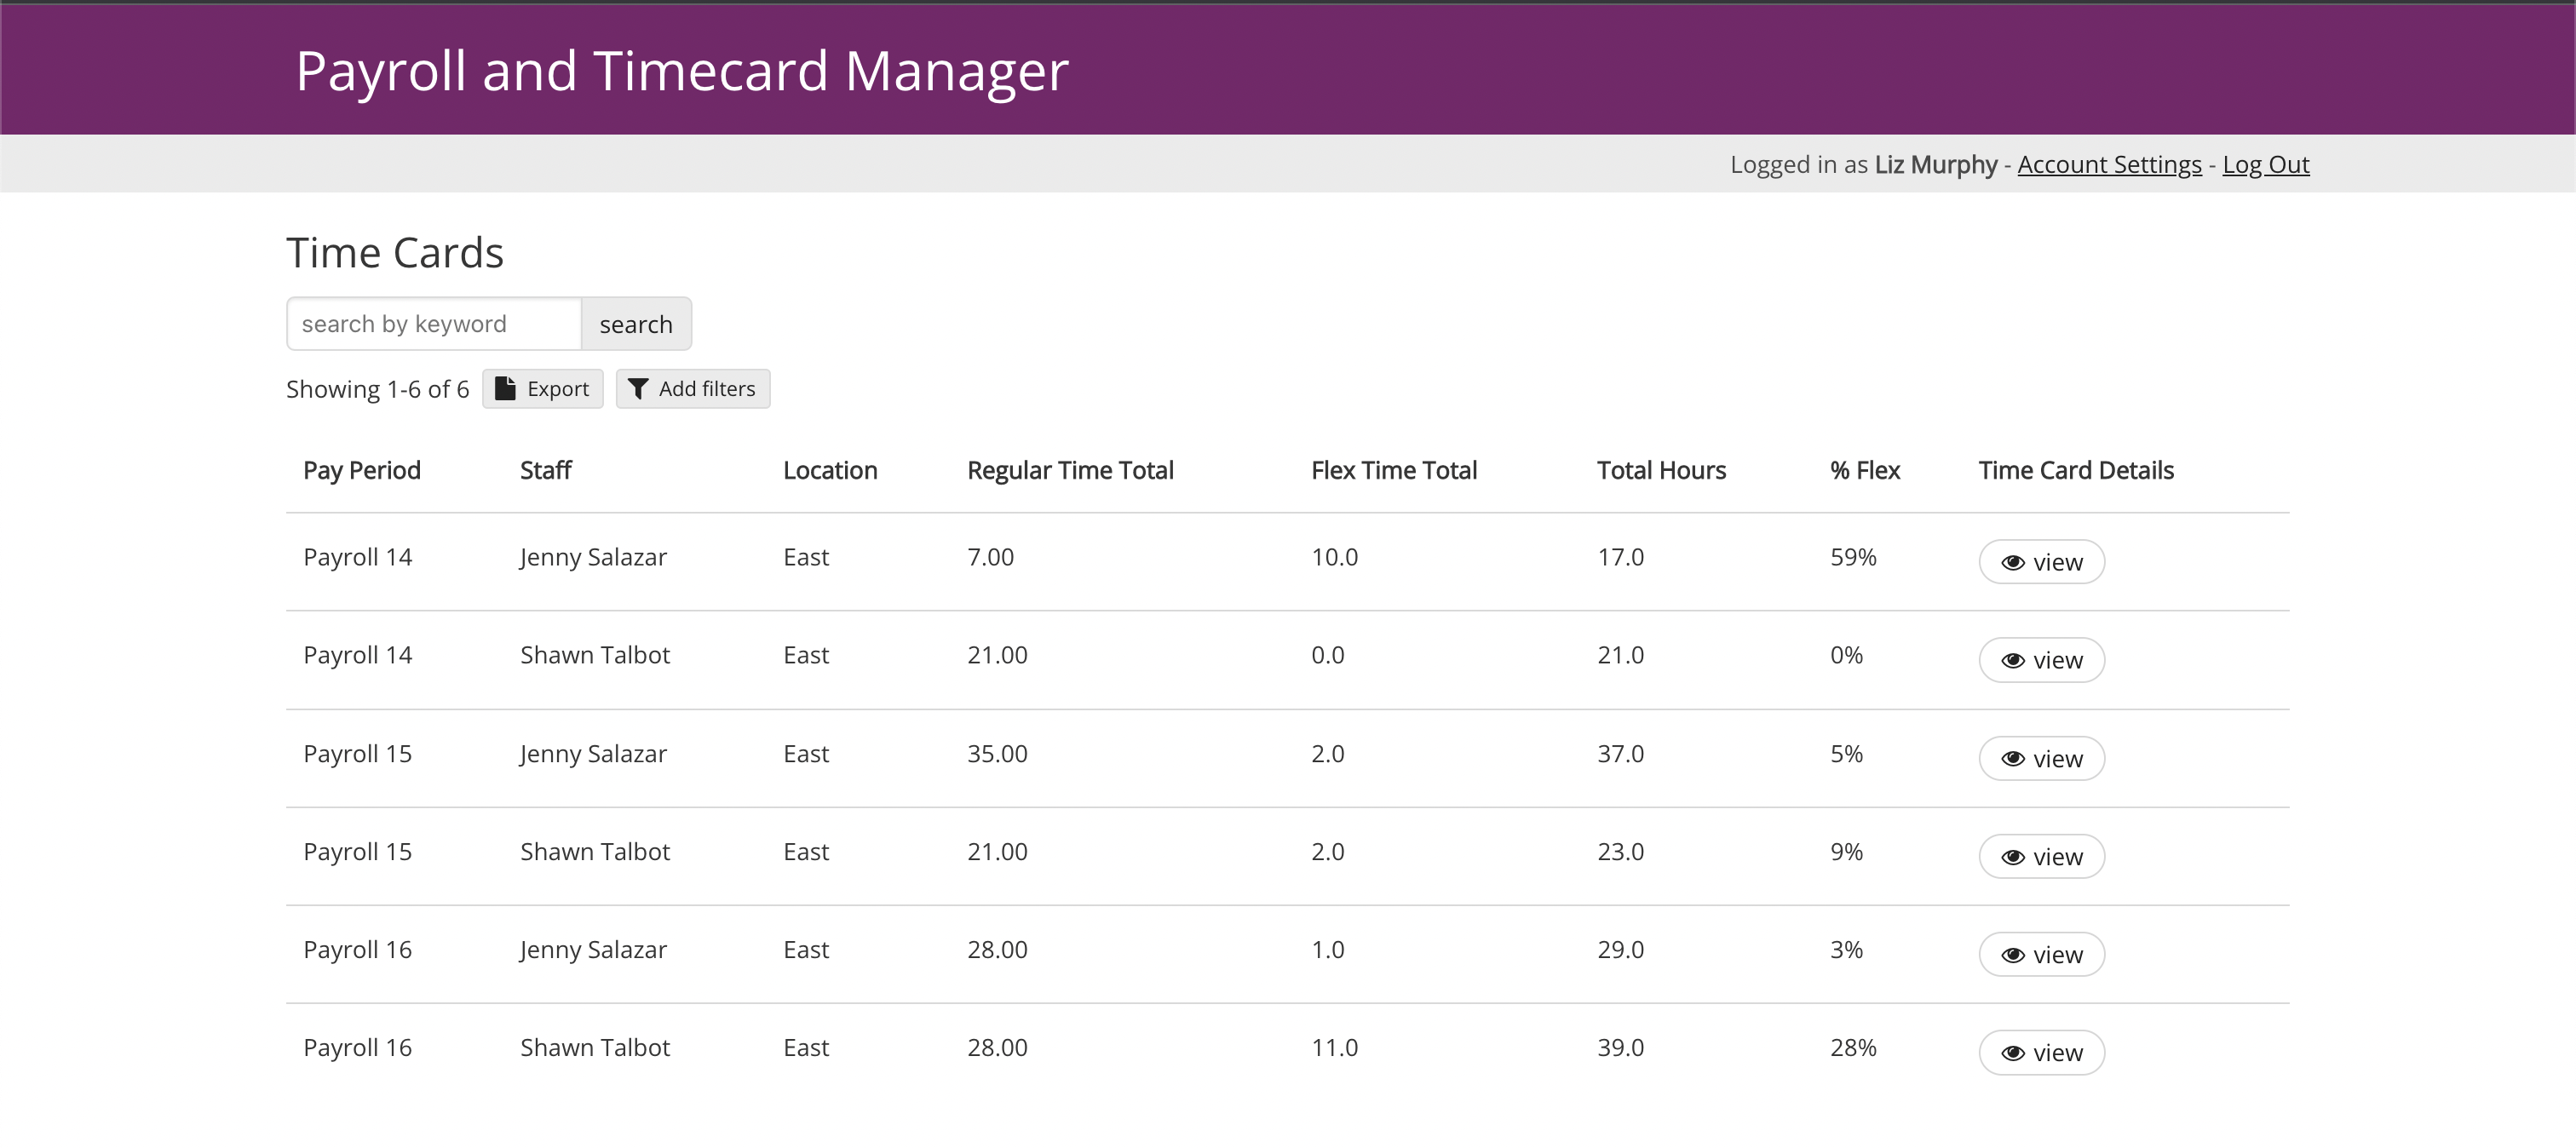The width and height of the screenshot is (2576, 1148).
Task: View Shawn Talbot's Payroll 16 time card
Action: (2041, 1053)
